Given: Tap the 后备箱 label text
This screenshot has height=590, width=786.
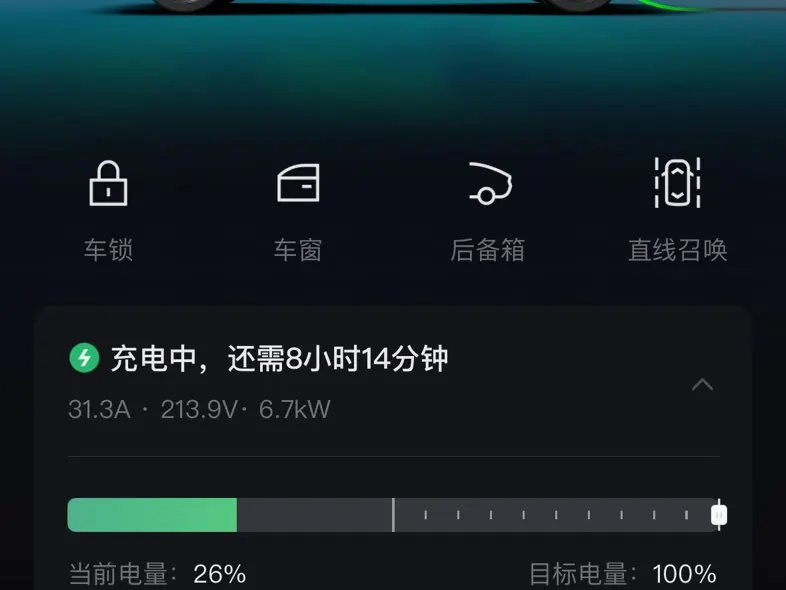Looking at the screenshot, I should pos(488,250).
